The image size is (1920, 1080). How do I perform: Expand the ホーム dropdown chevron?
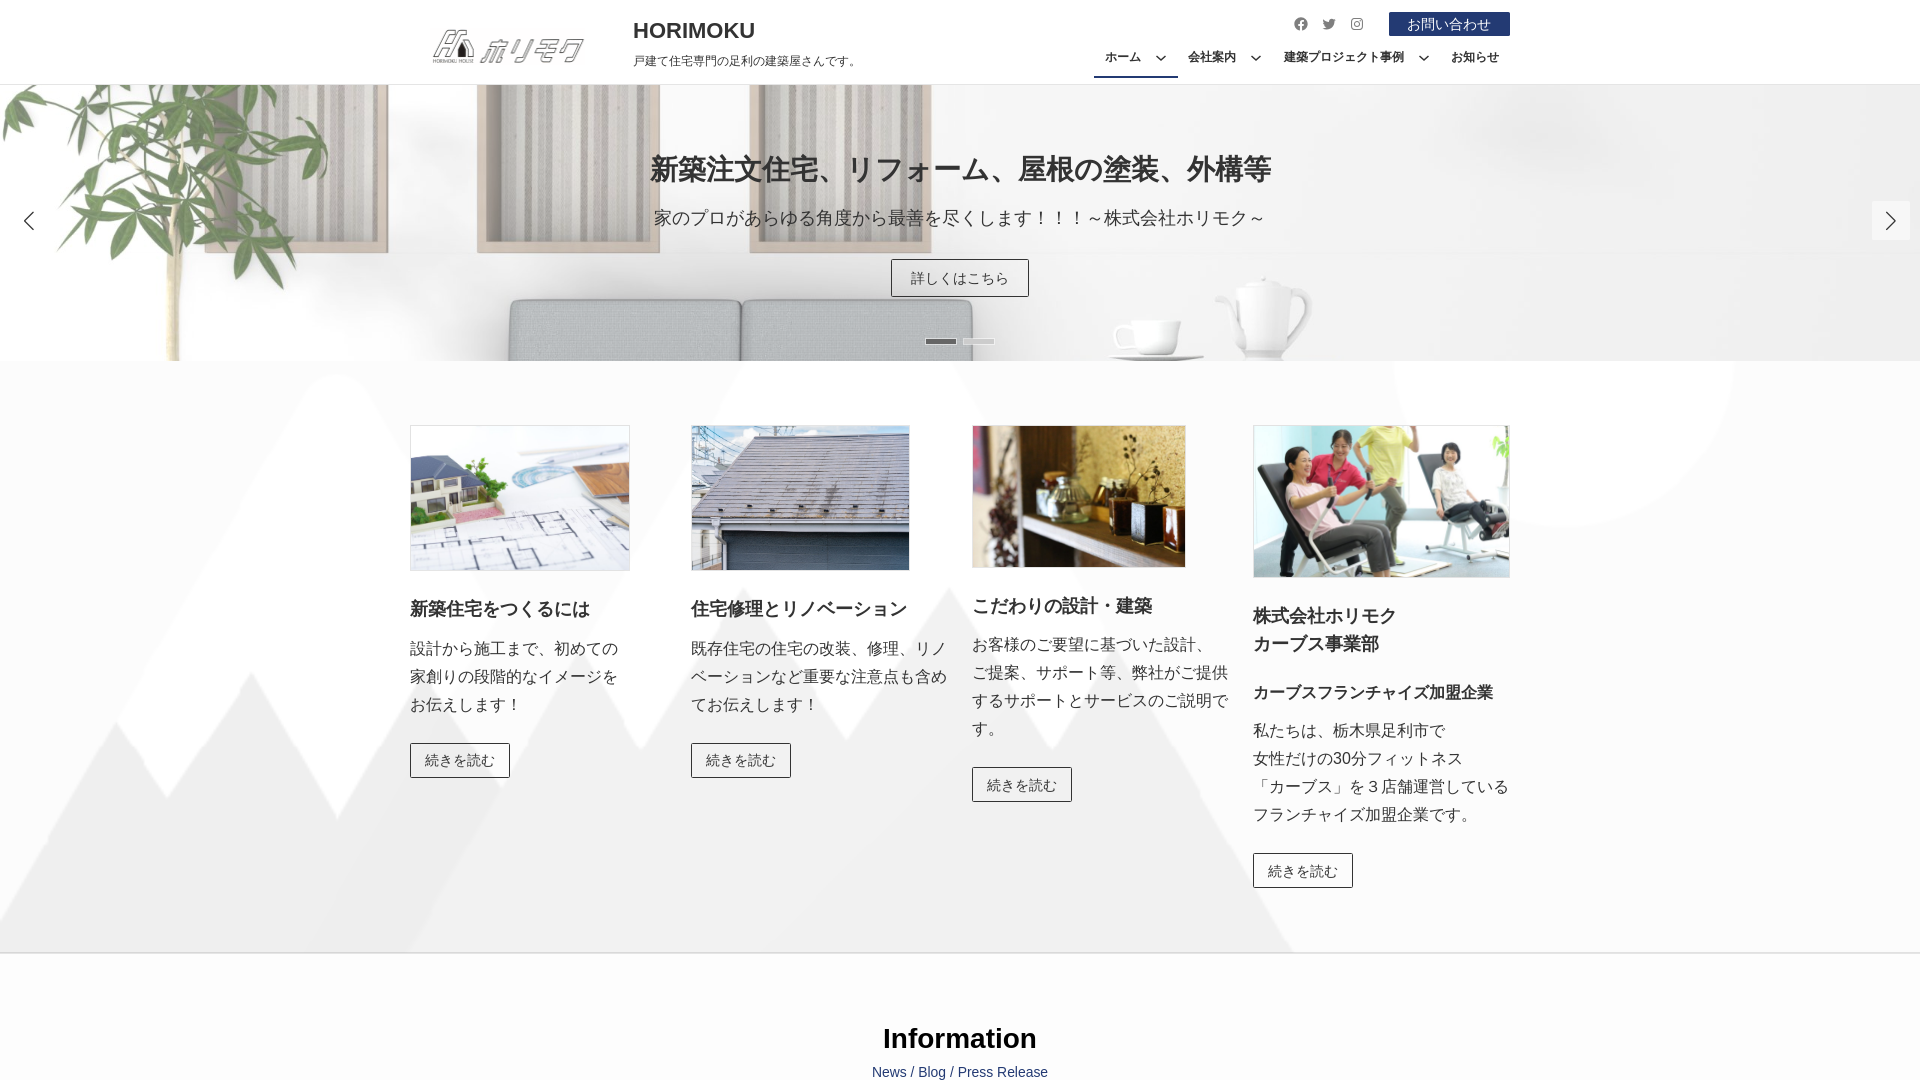1161,58
